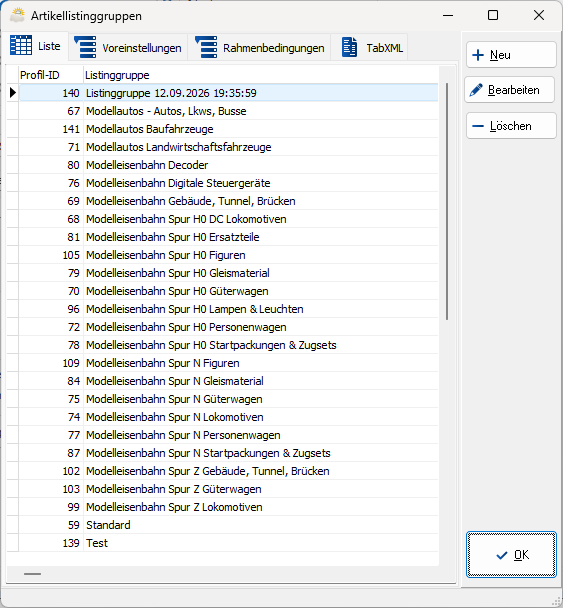Select Modelleisenbahn Spur N Figuren
The image size is (563, 608).
(x=228, y=363)
